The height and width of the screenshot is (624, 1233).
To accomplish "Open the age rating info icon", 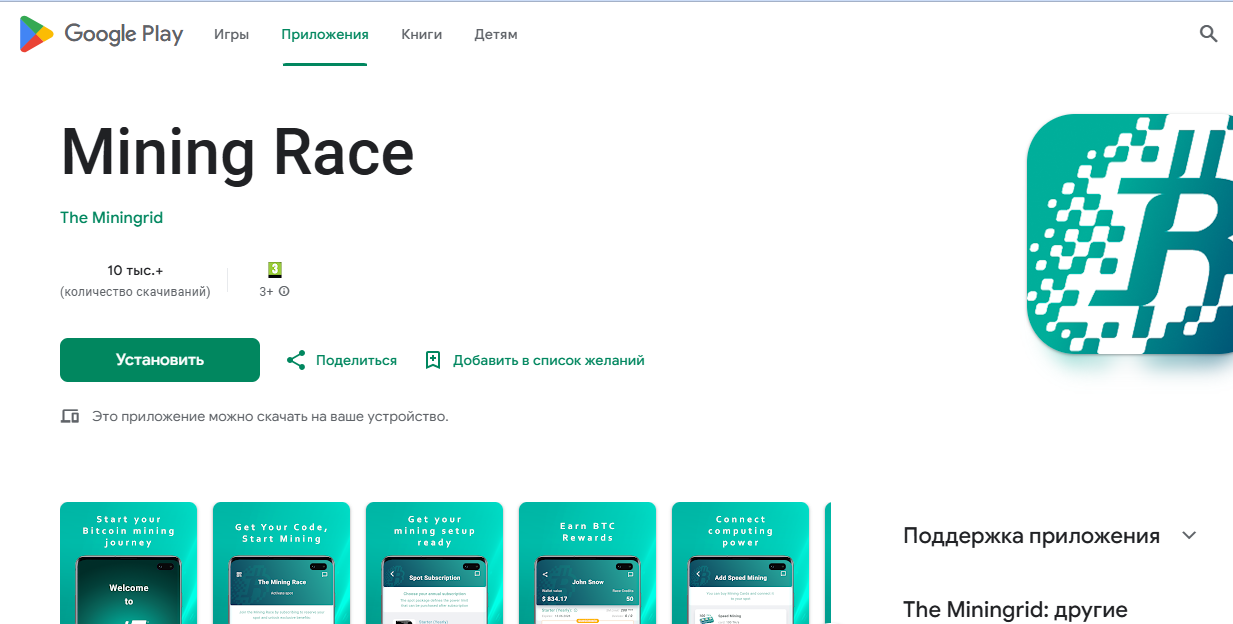I will 284,292.
